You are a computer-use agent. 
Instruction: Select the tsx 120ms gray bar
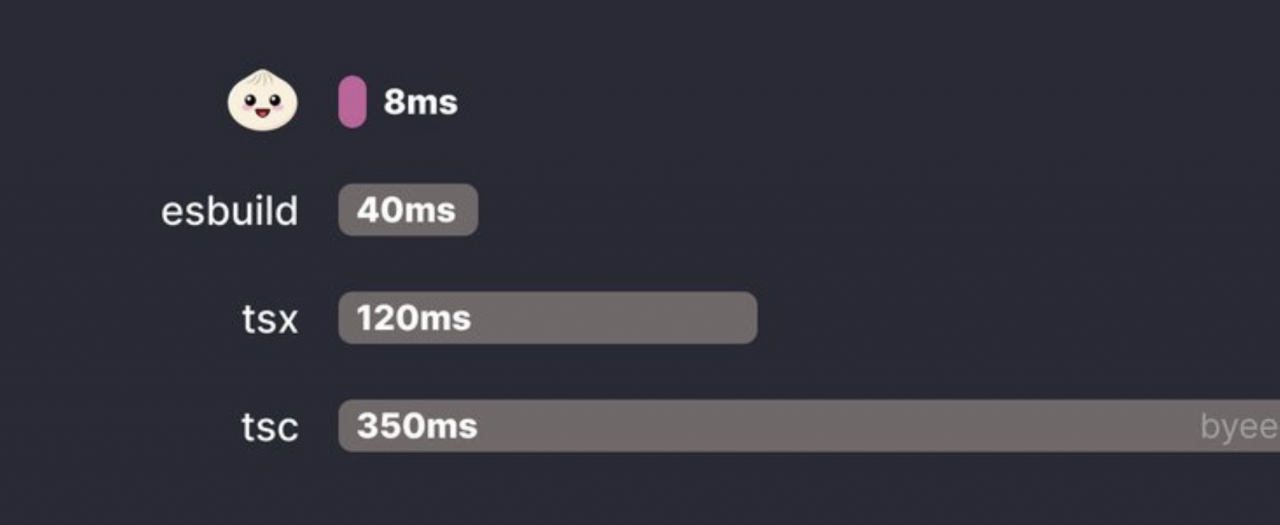pyautogui.click(x=547, y=318)
